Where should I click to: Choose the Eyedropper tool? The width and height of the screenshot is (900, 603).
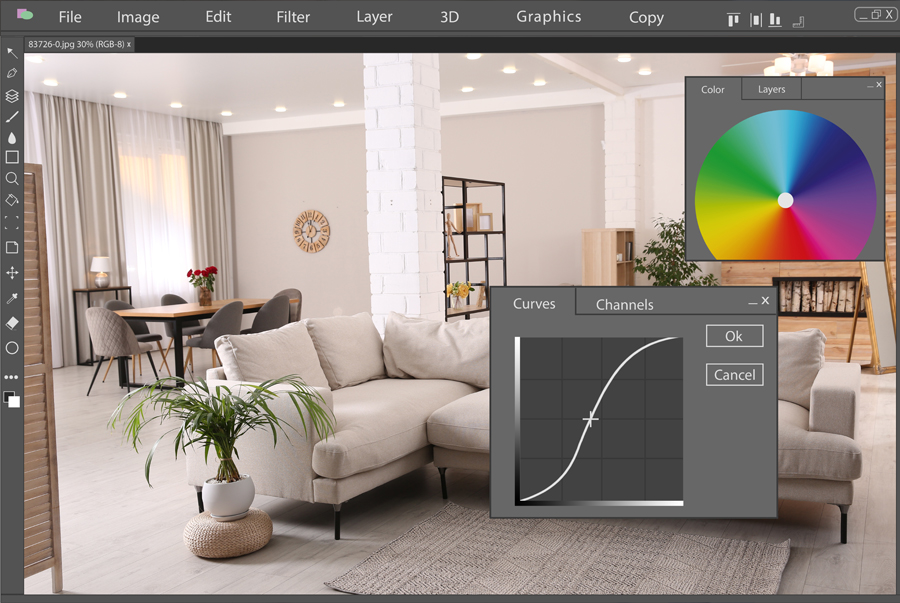pyautogui.click(x=12, y=298)
